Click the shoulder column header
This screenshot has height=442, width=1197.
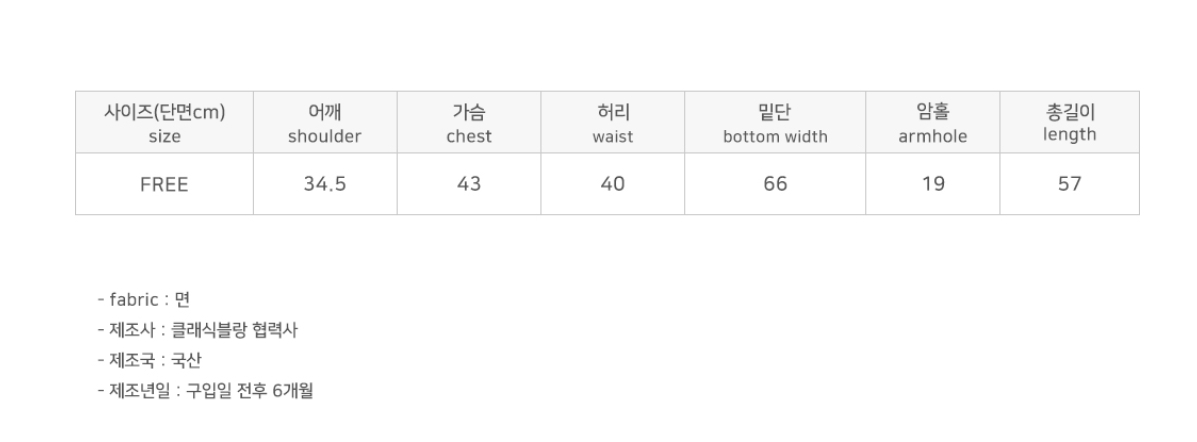324,124
